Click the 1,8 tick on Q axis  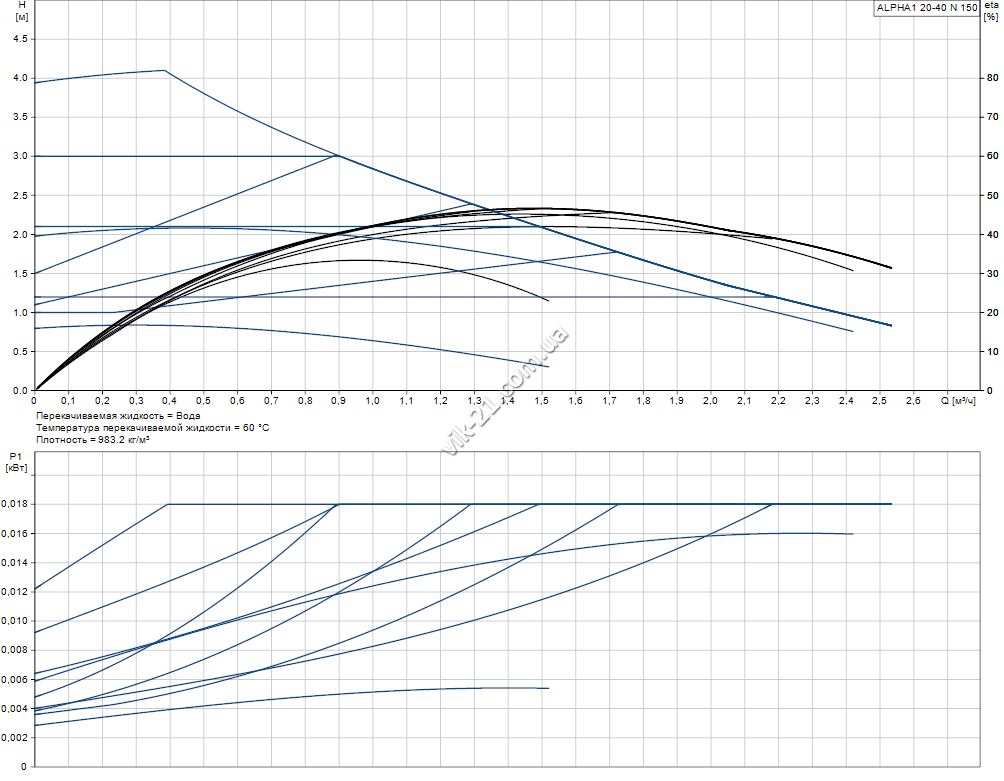pos(643,401)
